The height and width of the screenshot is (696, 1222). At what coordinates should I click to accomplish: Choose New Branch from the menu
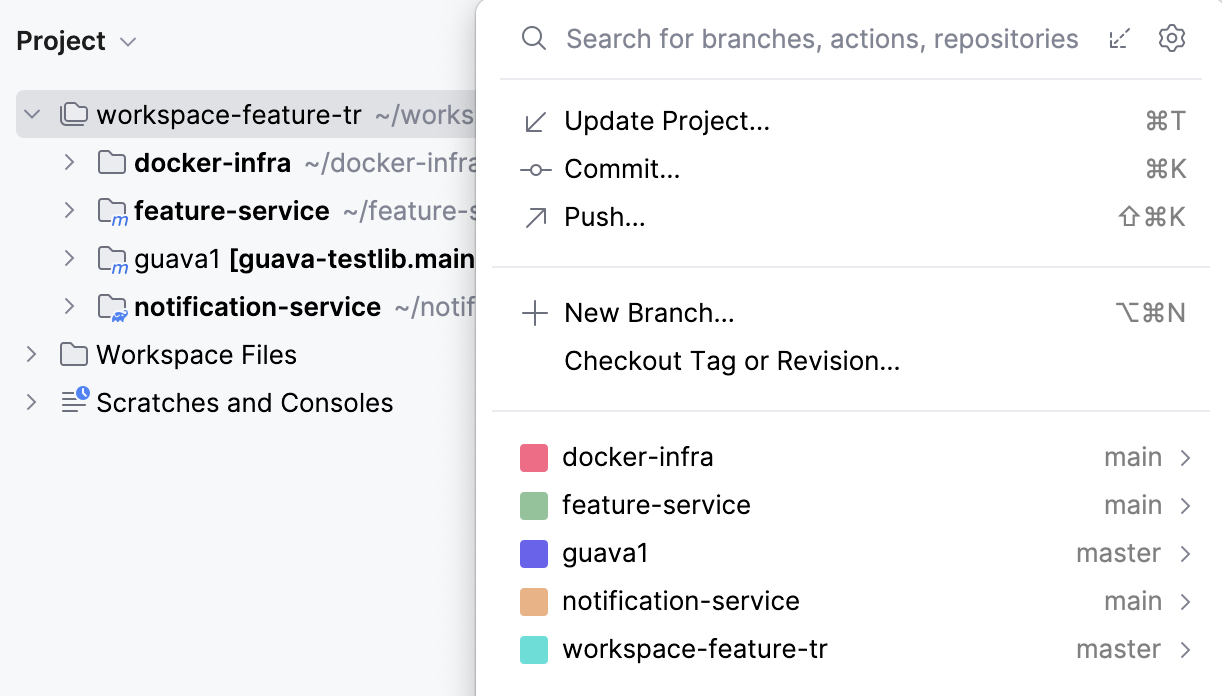click(x=649, y=312)
